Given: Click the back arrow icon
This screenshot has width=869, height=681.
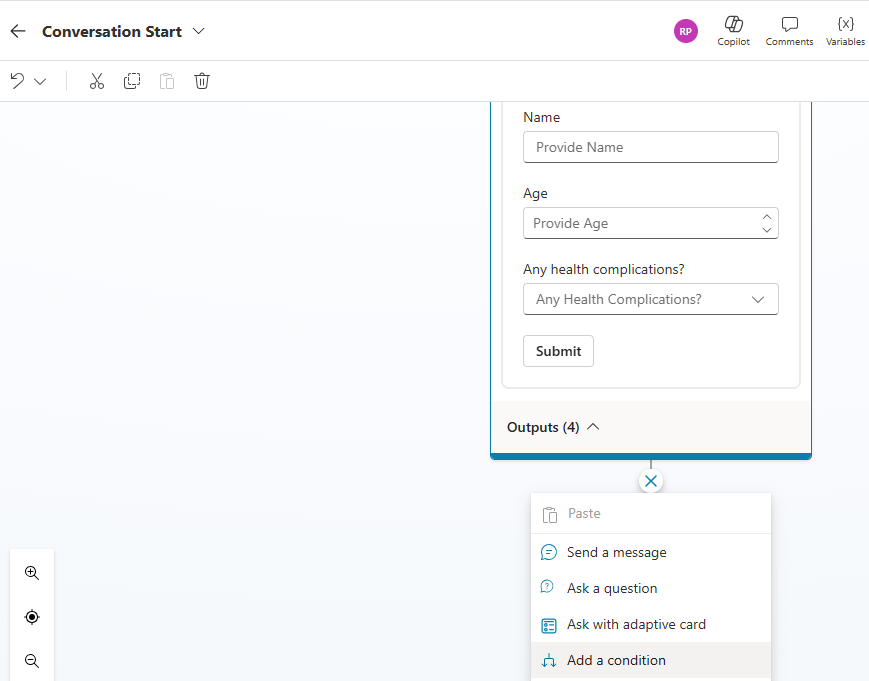Looking at the screenshot, I should 18,31.
